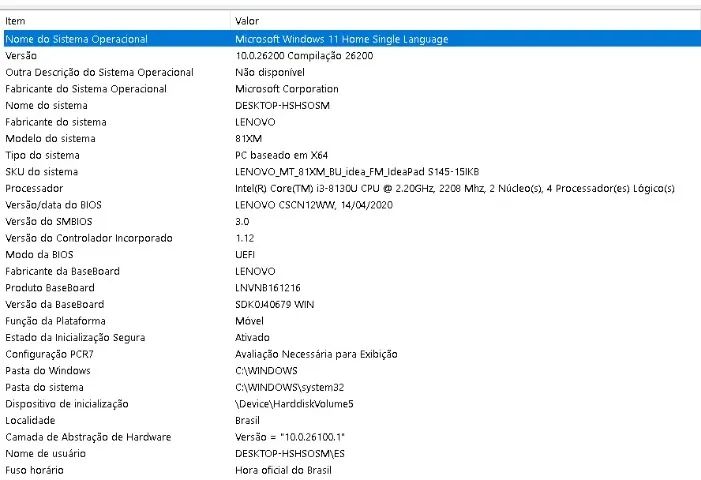Image resolution: width=701 pixels, height=480 pixels.
Task: Click the 'PC baseado em X64' value
Action: [x=281, y=155]
